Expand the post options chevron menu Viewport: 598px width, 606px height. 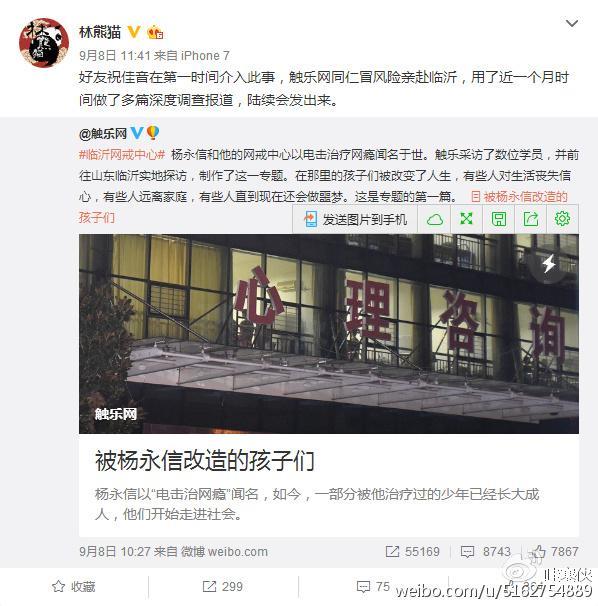(x=572, y=23)
